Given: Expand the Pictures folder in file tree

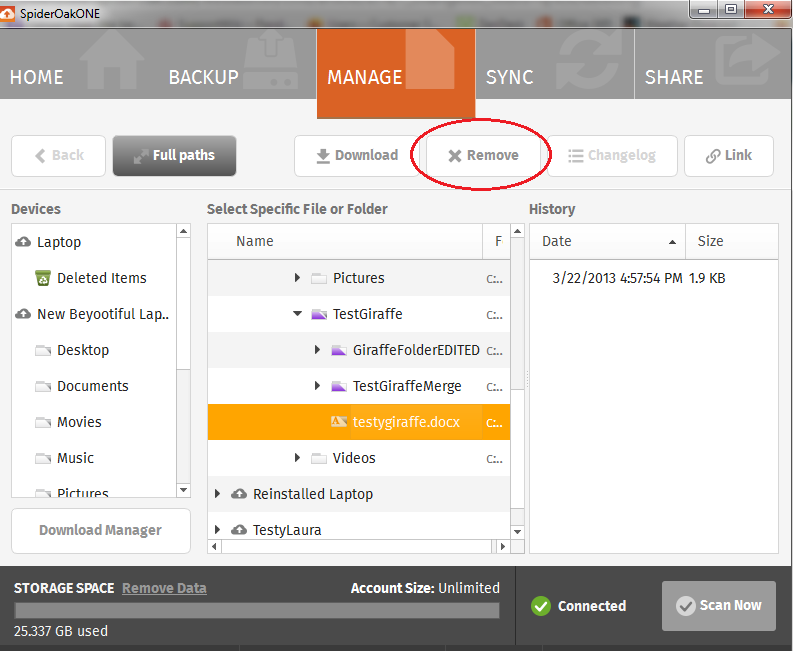Looking at the screenshot, I should [297, 278].
